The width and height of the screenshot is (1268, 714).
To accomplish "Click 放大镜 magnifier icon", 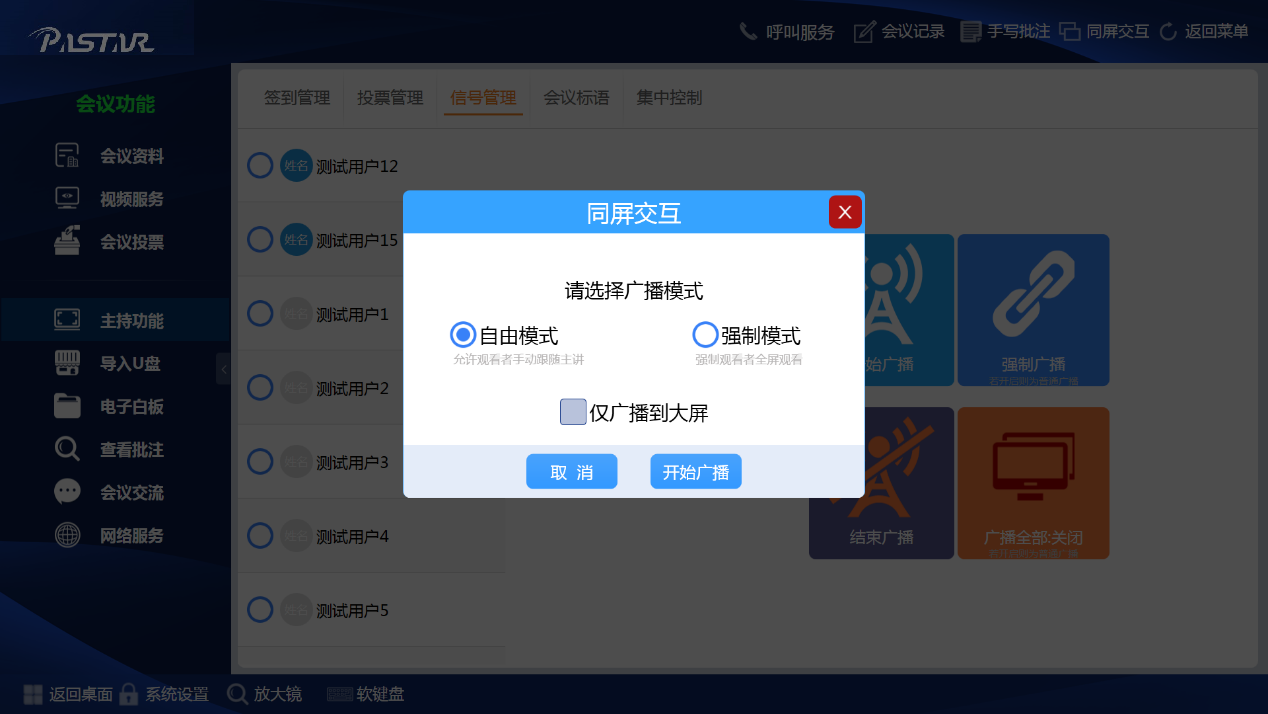I will pyautogui.click(x=237, y=694).
